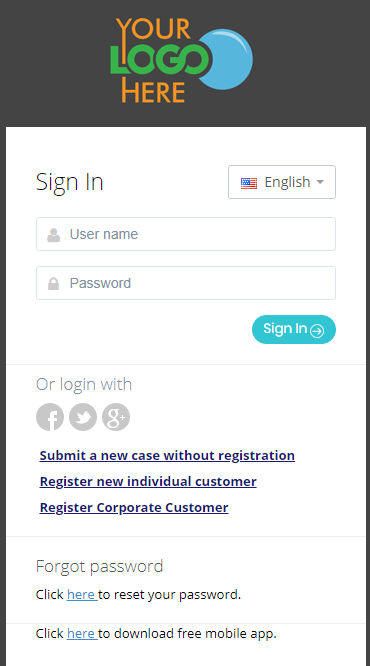Open 'Register new individual customer' link
370x666 pixels.
pos(148,482)
